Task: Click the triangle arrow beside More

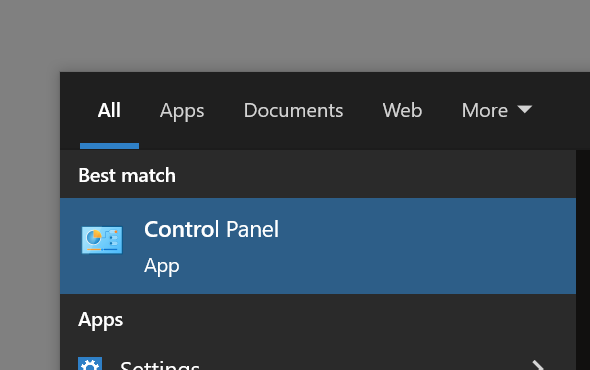Action: click(x=525, y=109)
